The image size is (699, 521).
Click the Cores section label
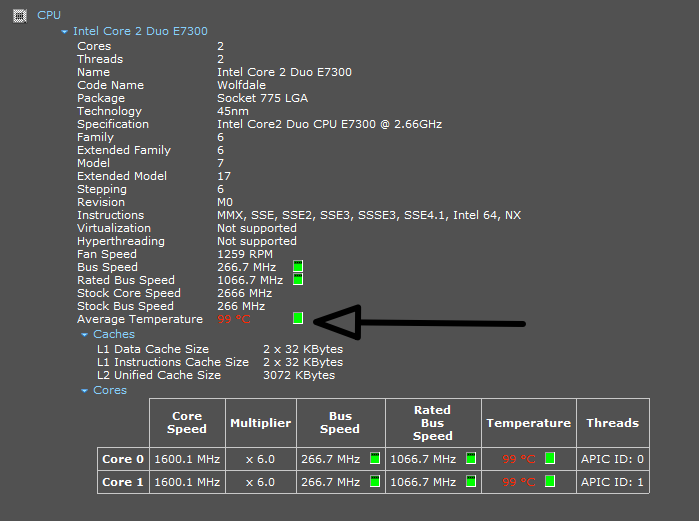point(110,390)
